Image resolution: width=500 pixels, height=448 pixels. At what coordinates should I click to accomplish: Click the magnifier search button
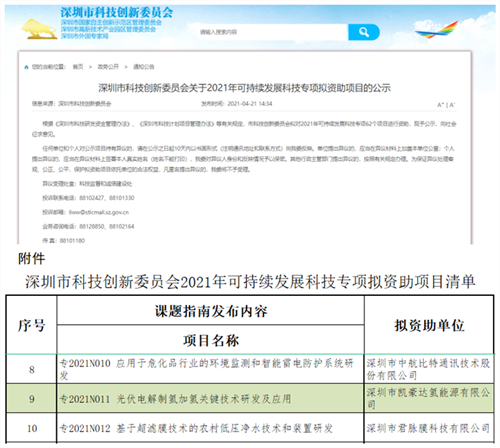pyautogui.click(x=364, y=32)
